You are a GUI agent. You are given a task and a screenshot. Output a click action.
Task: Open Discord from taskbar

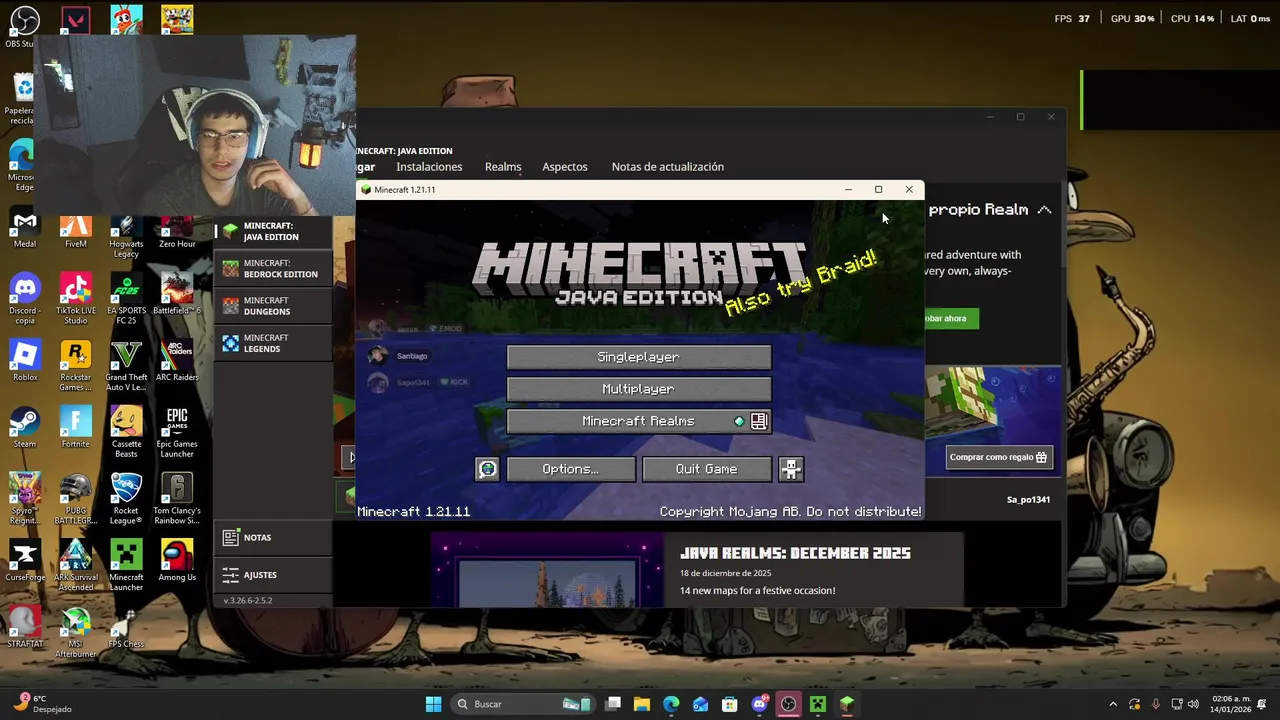[759, 704]
